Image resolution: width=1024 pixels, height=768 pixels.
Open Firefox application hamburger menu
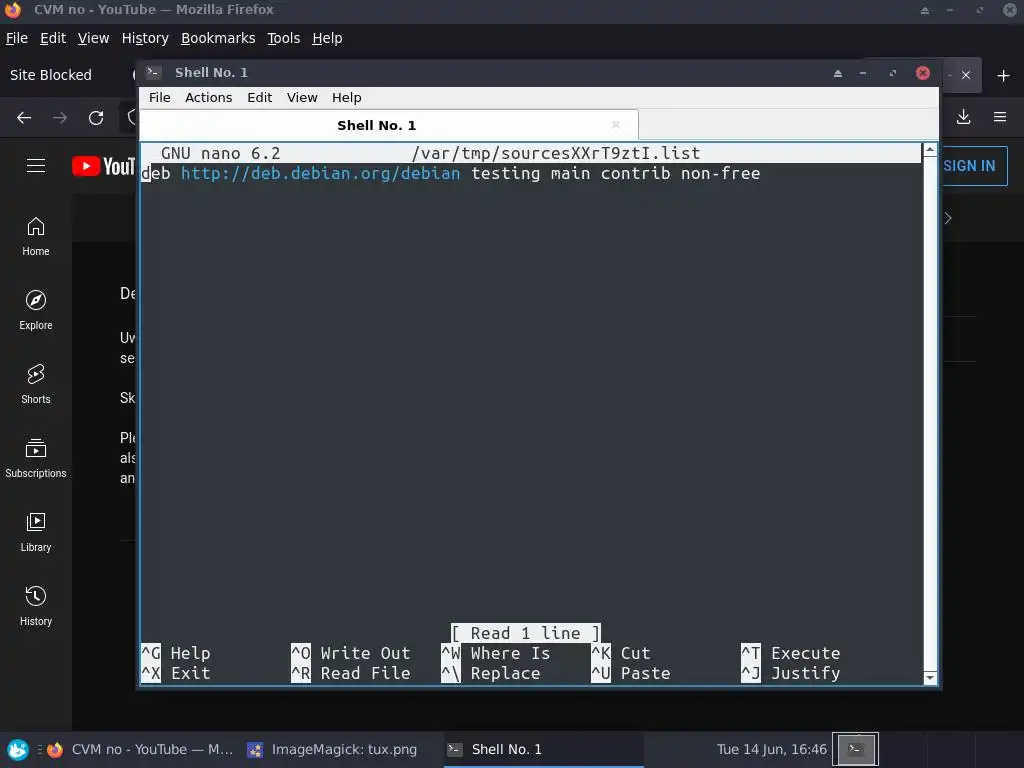[x=1000, y=117]
